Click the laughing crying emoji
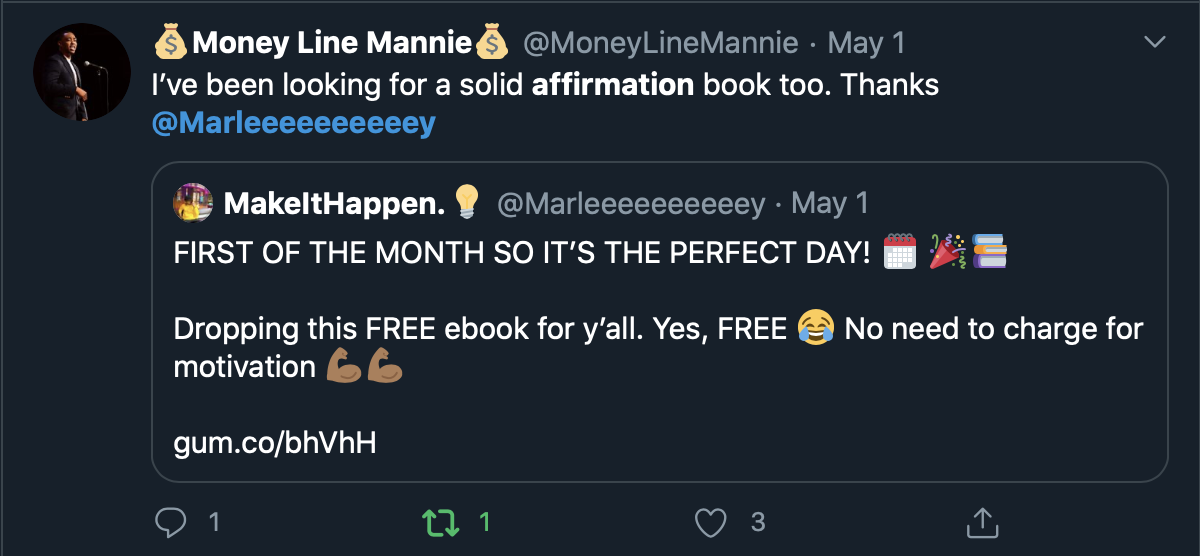1200x556 pixels. [x=816, y=328]
